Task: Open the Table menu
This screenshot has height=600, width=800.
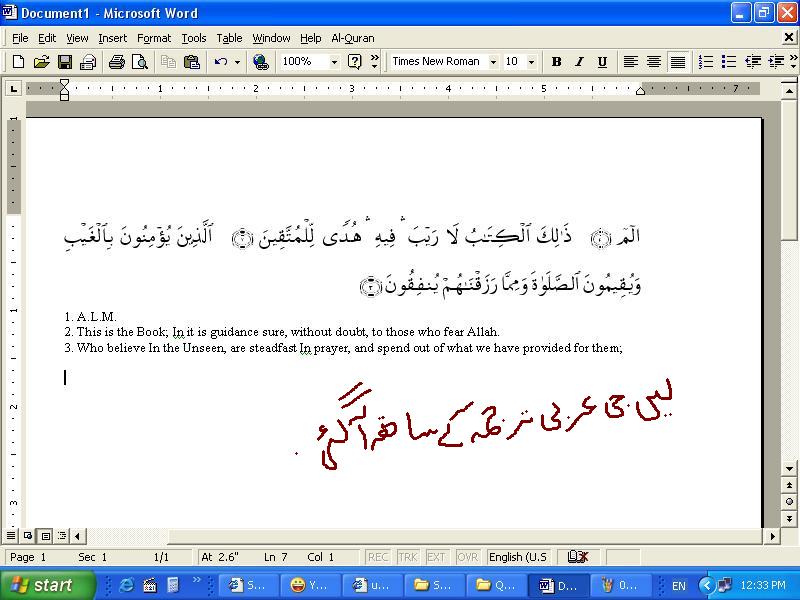Action: click(x=229, y=38)
